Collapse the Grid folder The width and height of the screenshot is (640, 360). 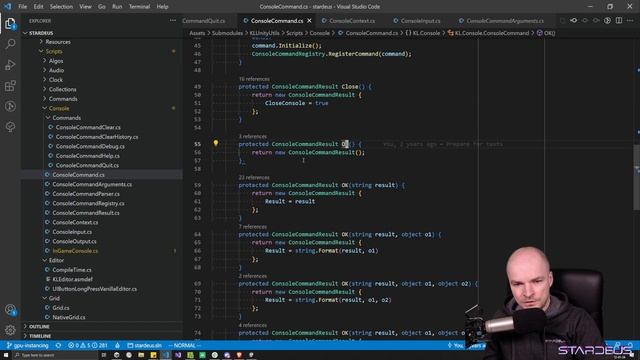[102, 298]
